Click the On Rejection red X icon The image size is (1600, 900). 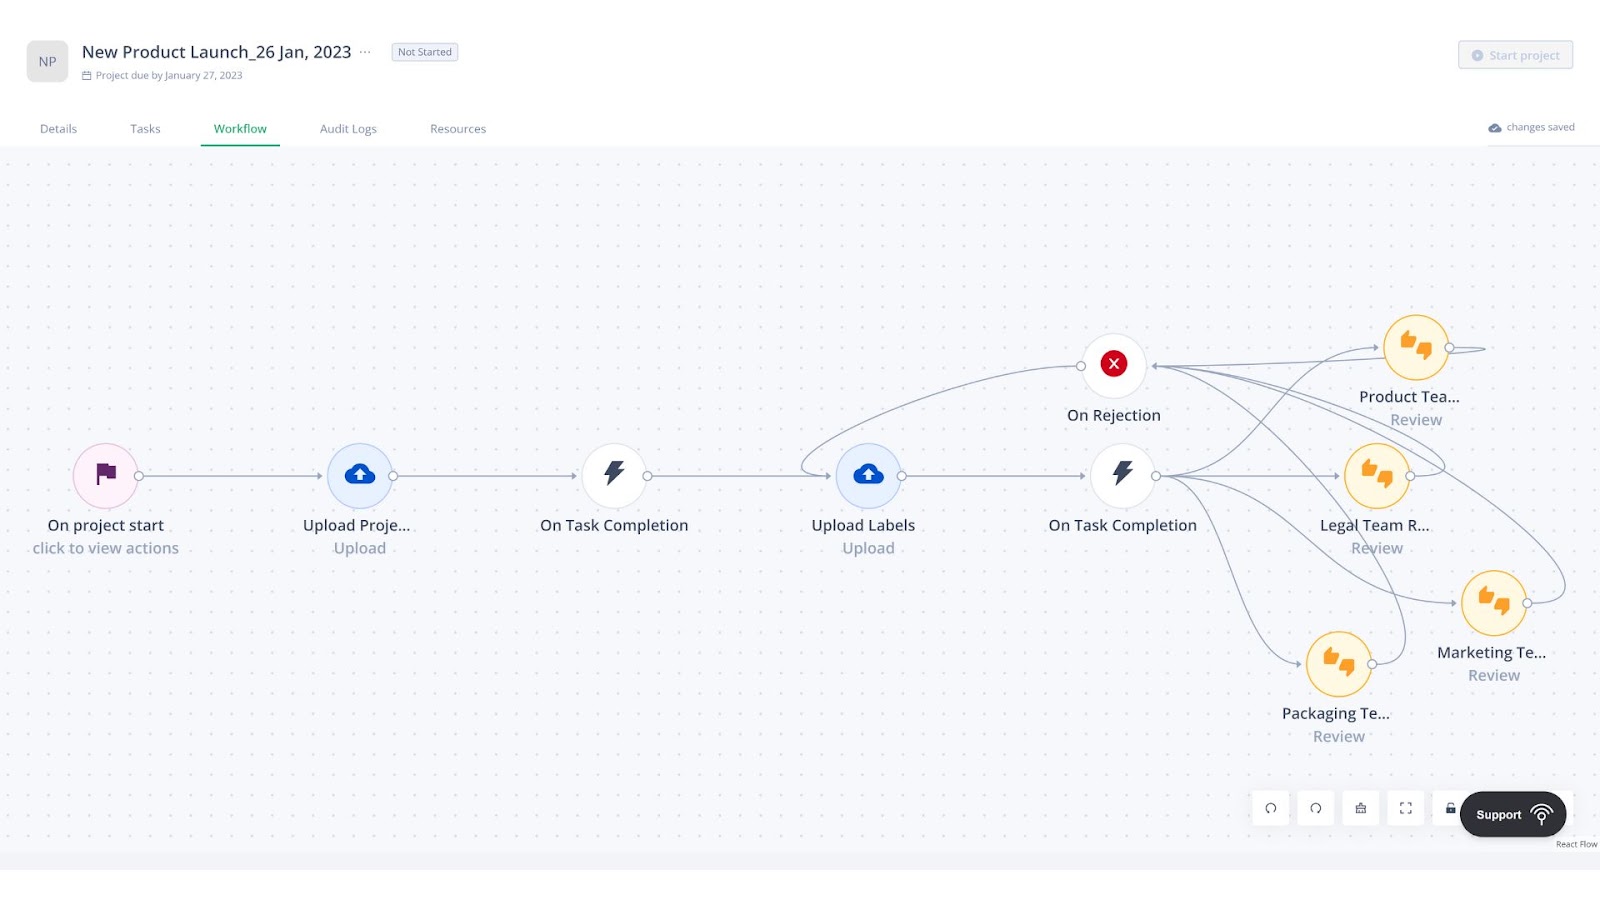1113,364
